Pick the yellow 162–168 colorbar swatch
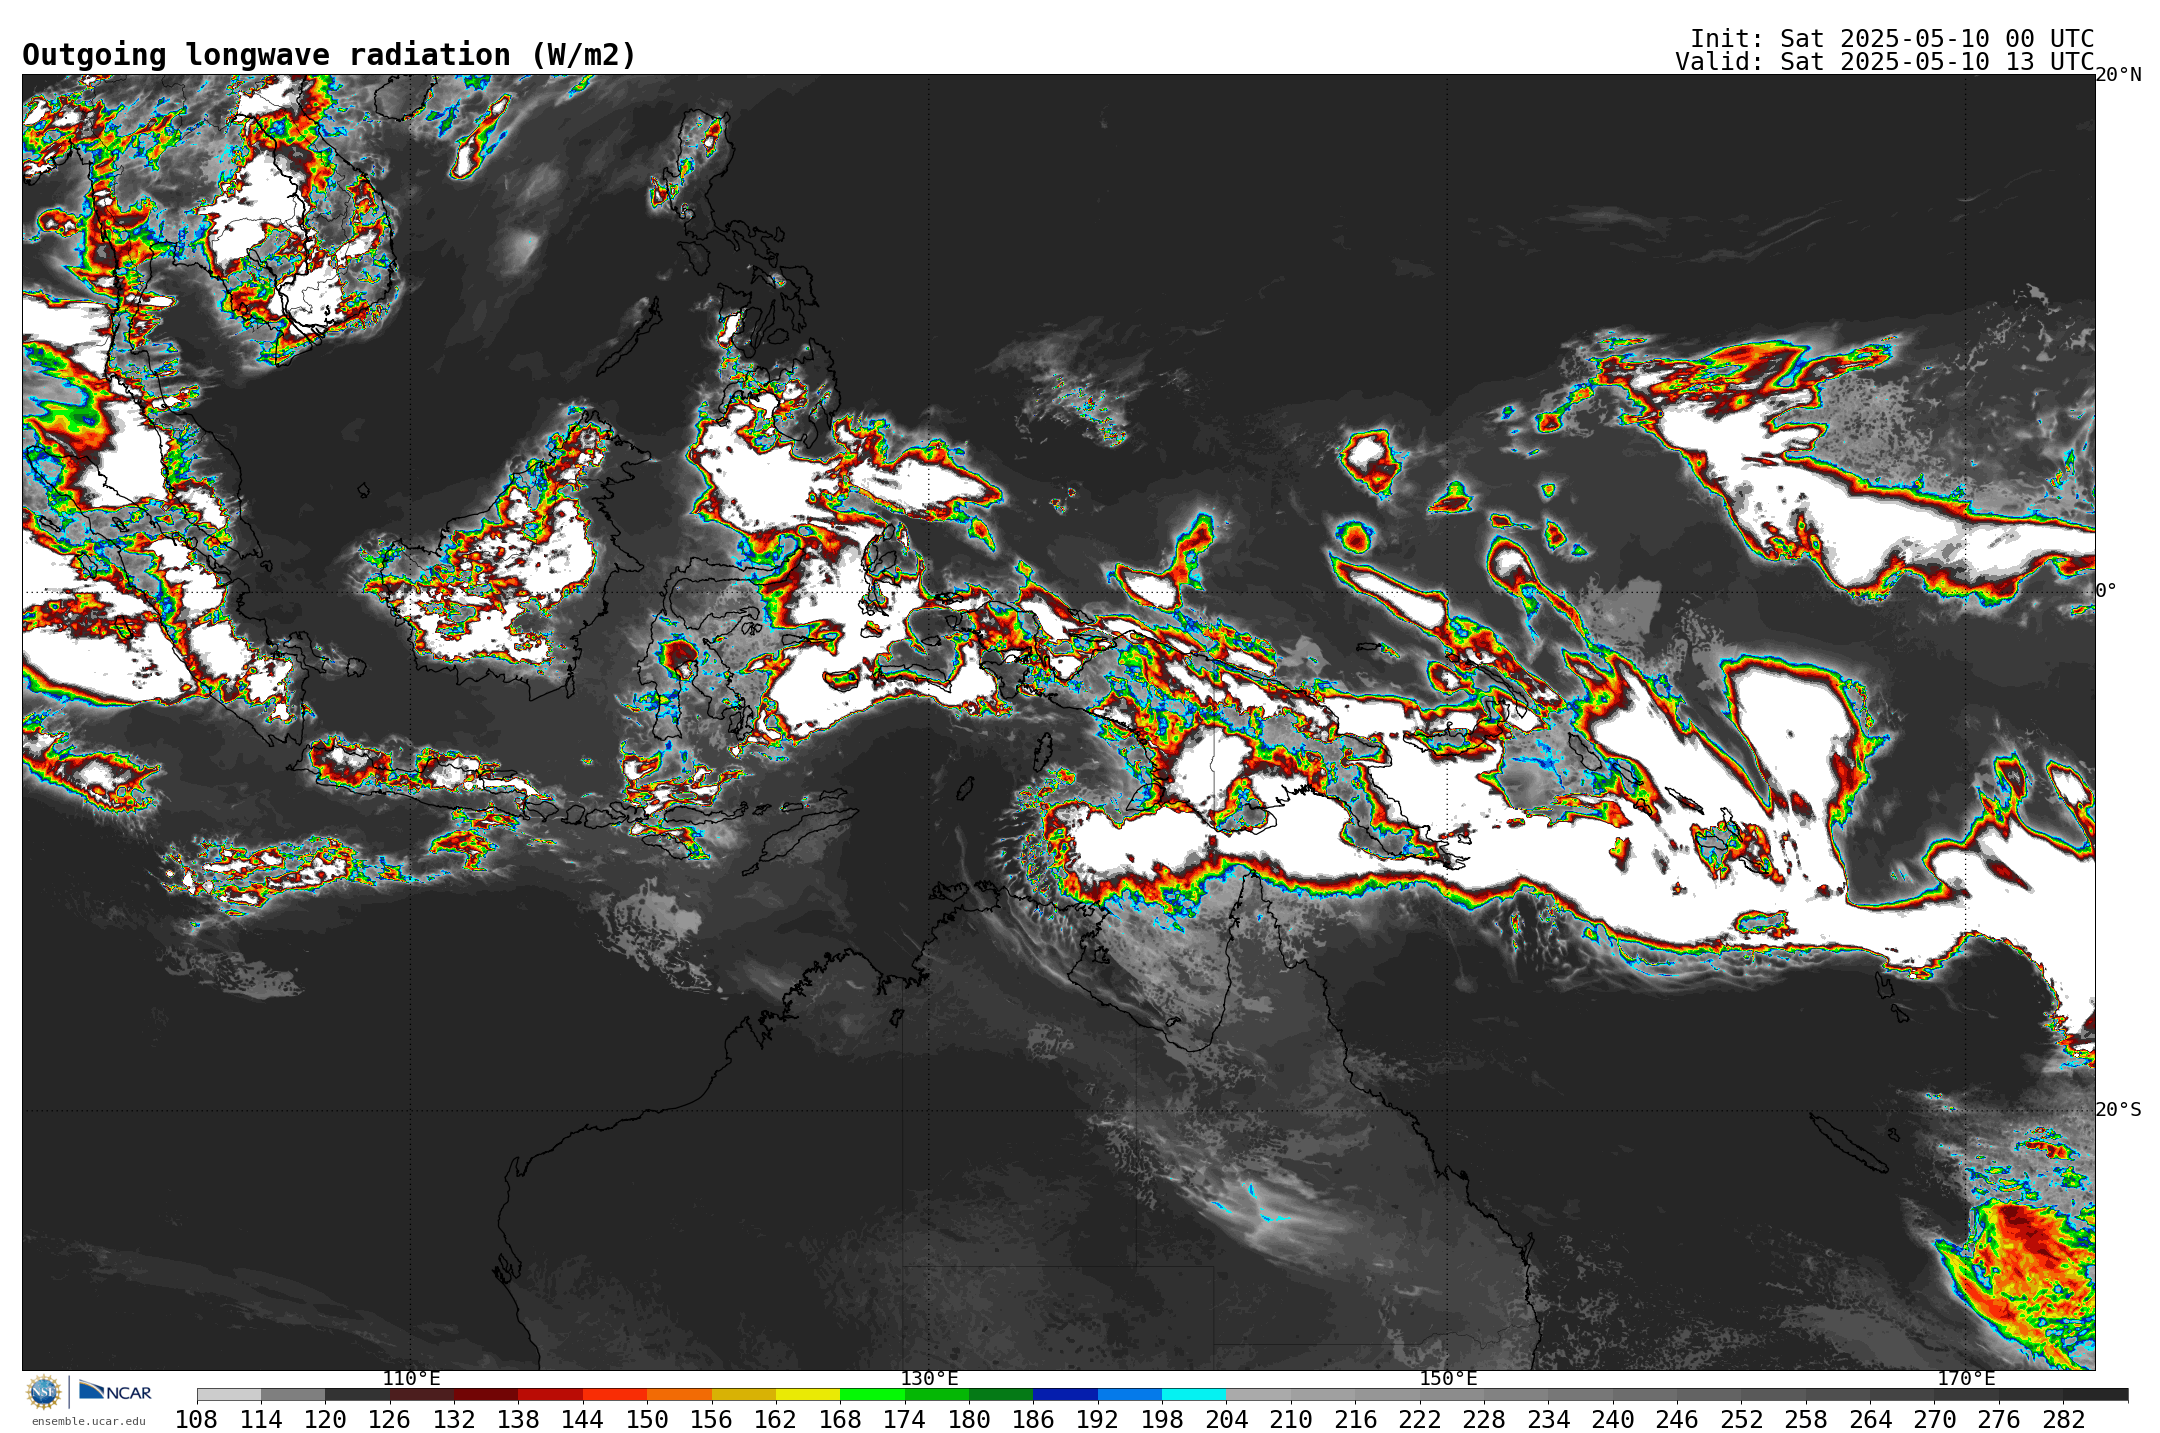 click(808, 1394)
